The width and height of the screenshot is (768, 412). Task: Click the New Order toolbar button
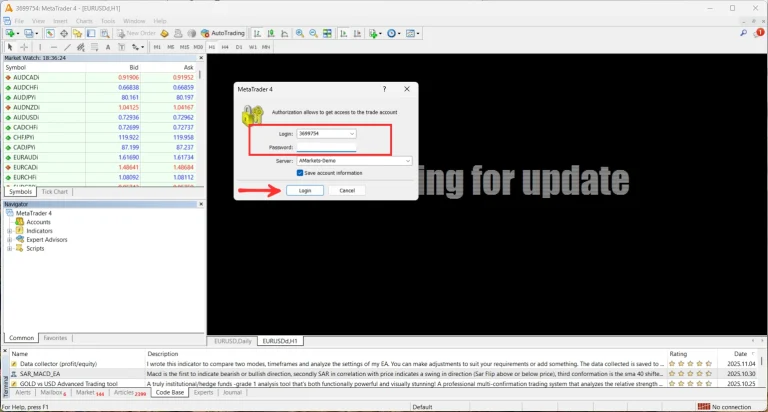coord(136,33)
